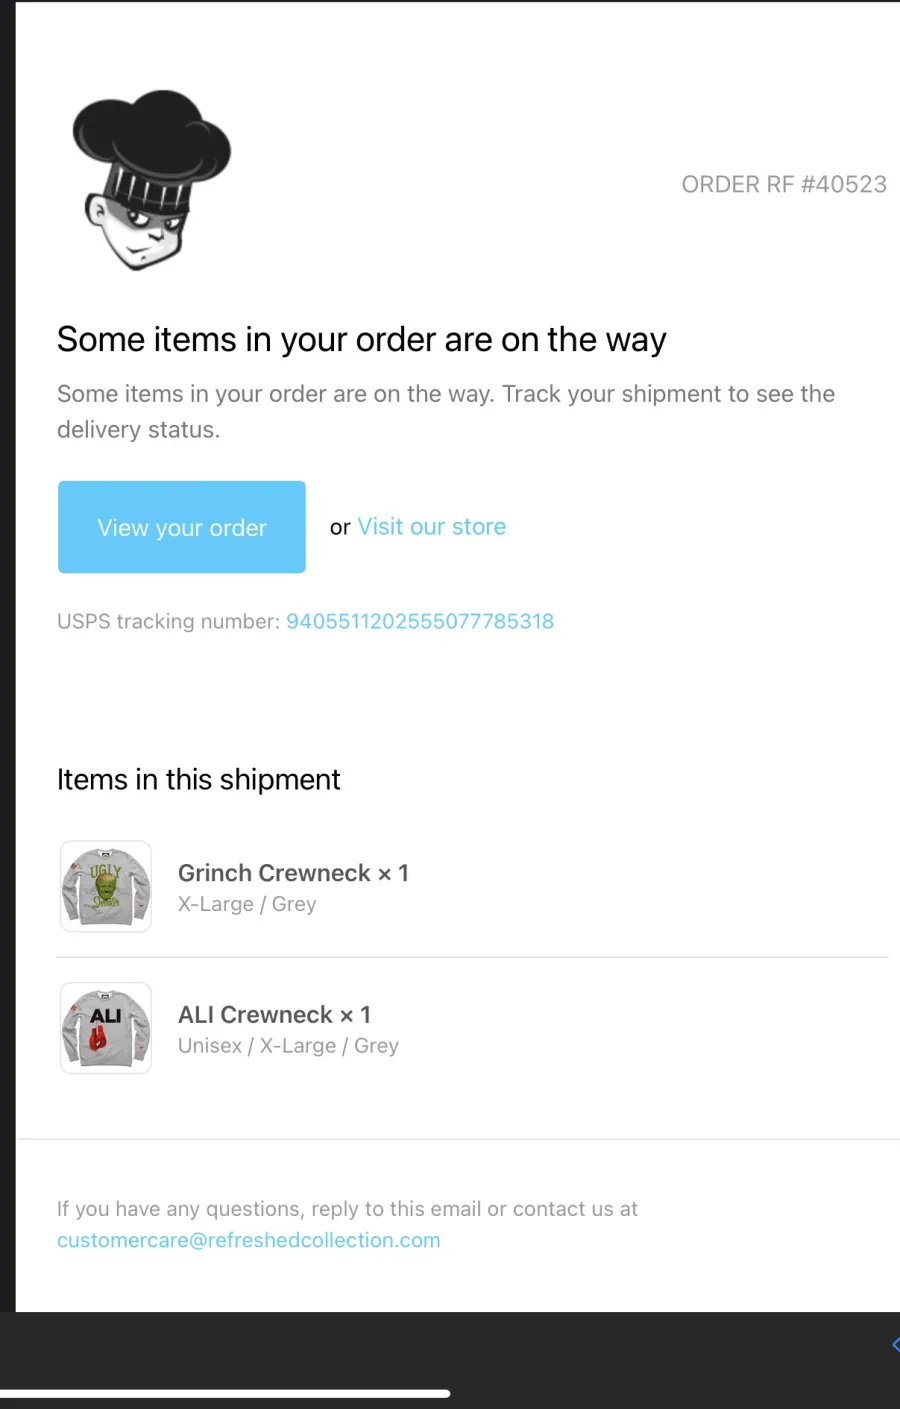Tap the blue chevron at bottom edge
This screenshot has width=900, height=1409.
pos(895,1344)
